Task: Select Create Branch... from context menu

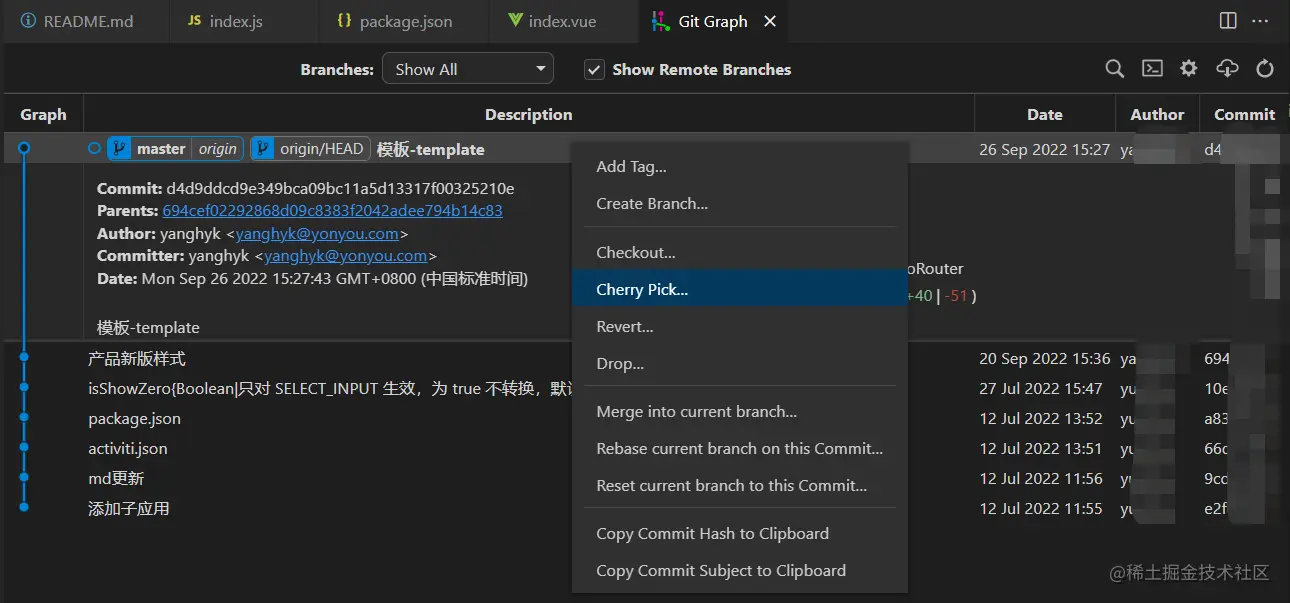Action: 740,204
